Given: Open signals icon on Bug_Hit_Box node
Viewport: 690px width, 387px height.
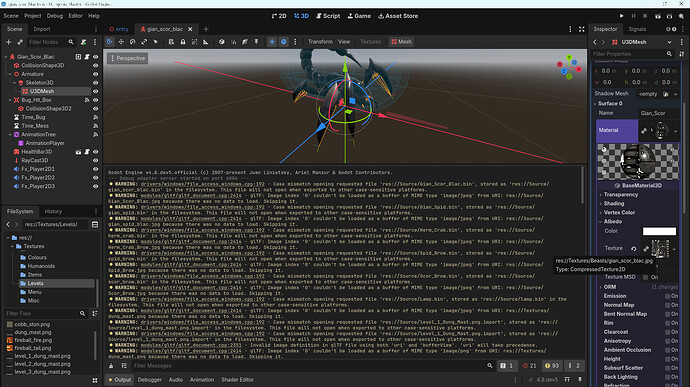Looking at the screenshot, I should pyautogui.click(x=87, y=100).
